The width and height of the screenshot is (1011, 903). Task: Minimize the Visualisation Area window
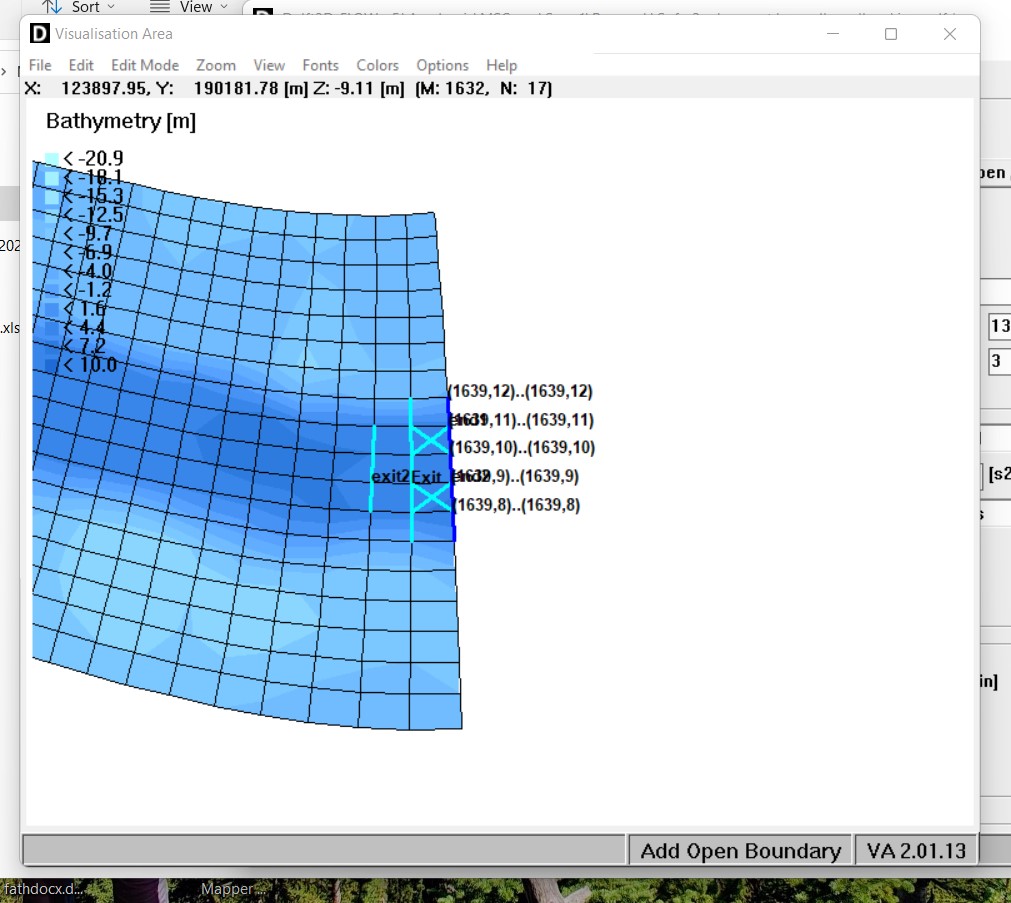click(x=832, y=34)
